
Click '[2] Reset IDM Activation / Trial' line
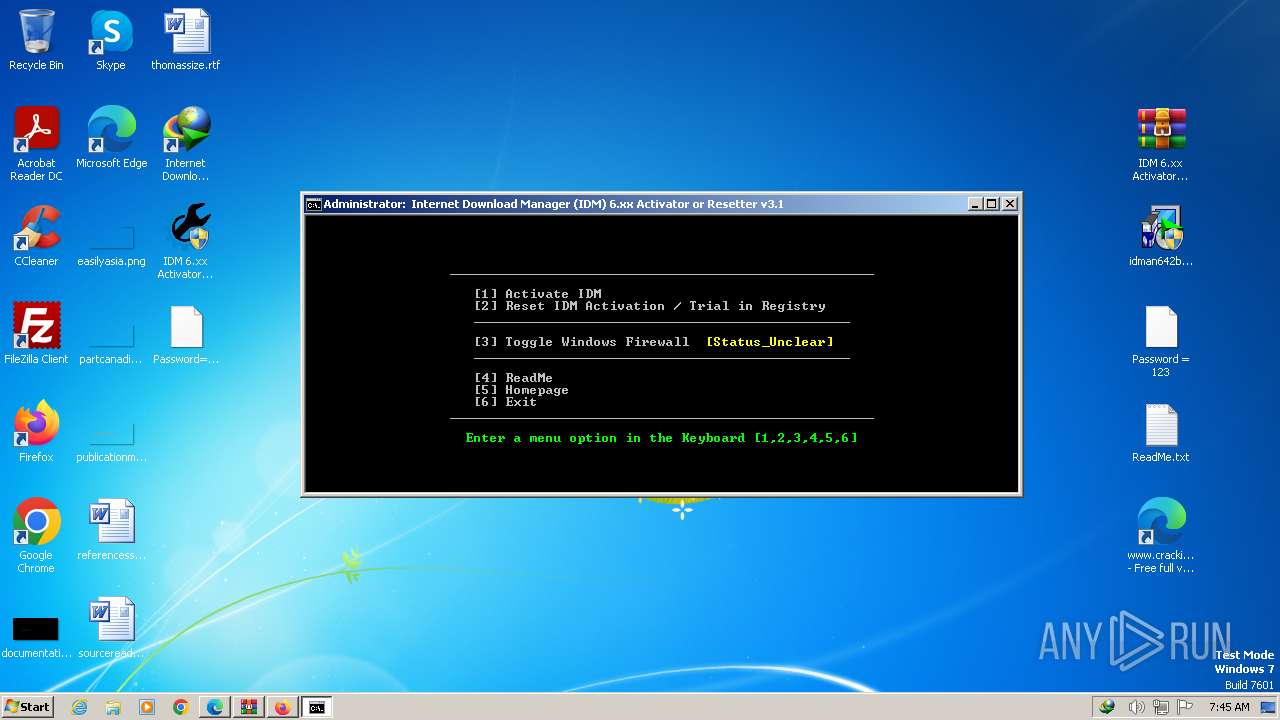pos(650,306)
